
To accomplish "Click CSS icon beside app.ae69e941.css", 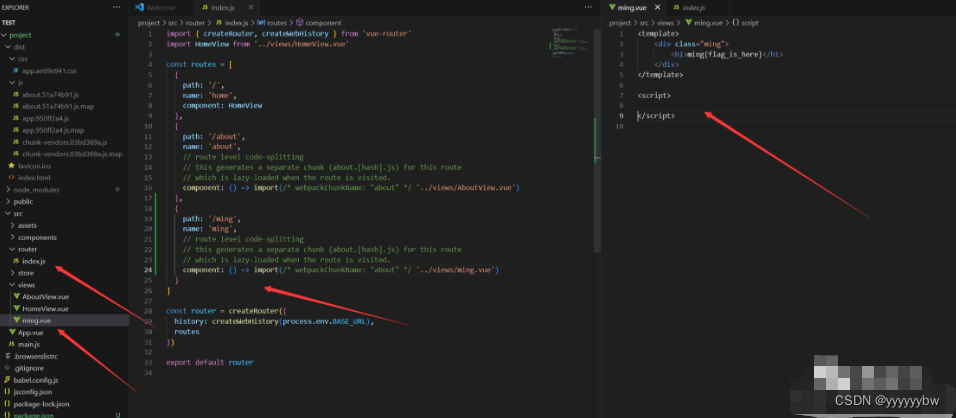I will 16,71.
